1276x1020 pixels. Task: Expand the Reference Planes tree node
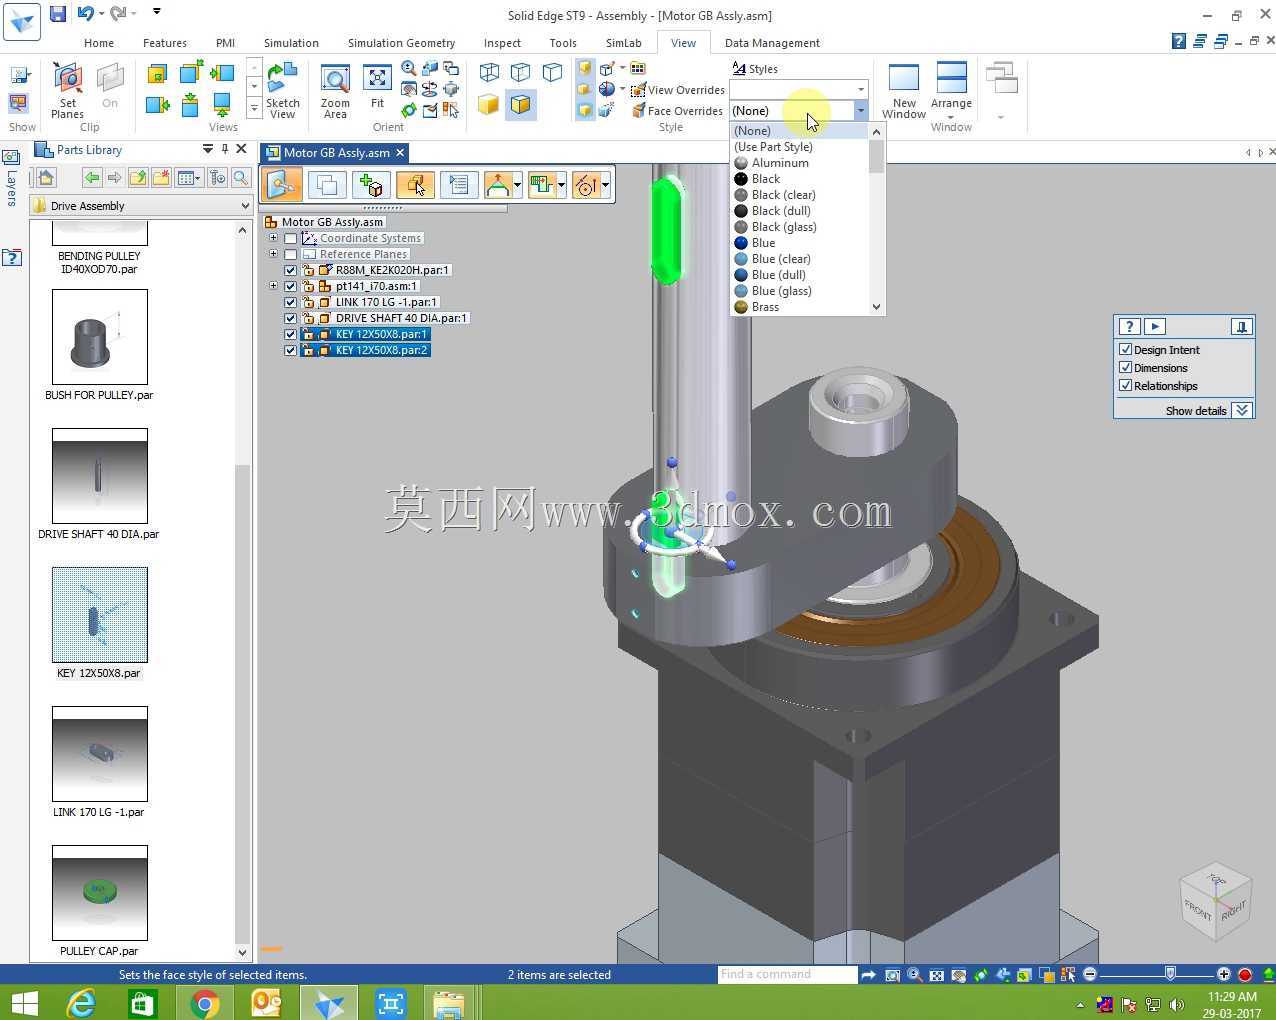pyautogui.click(x=273, y=254)
